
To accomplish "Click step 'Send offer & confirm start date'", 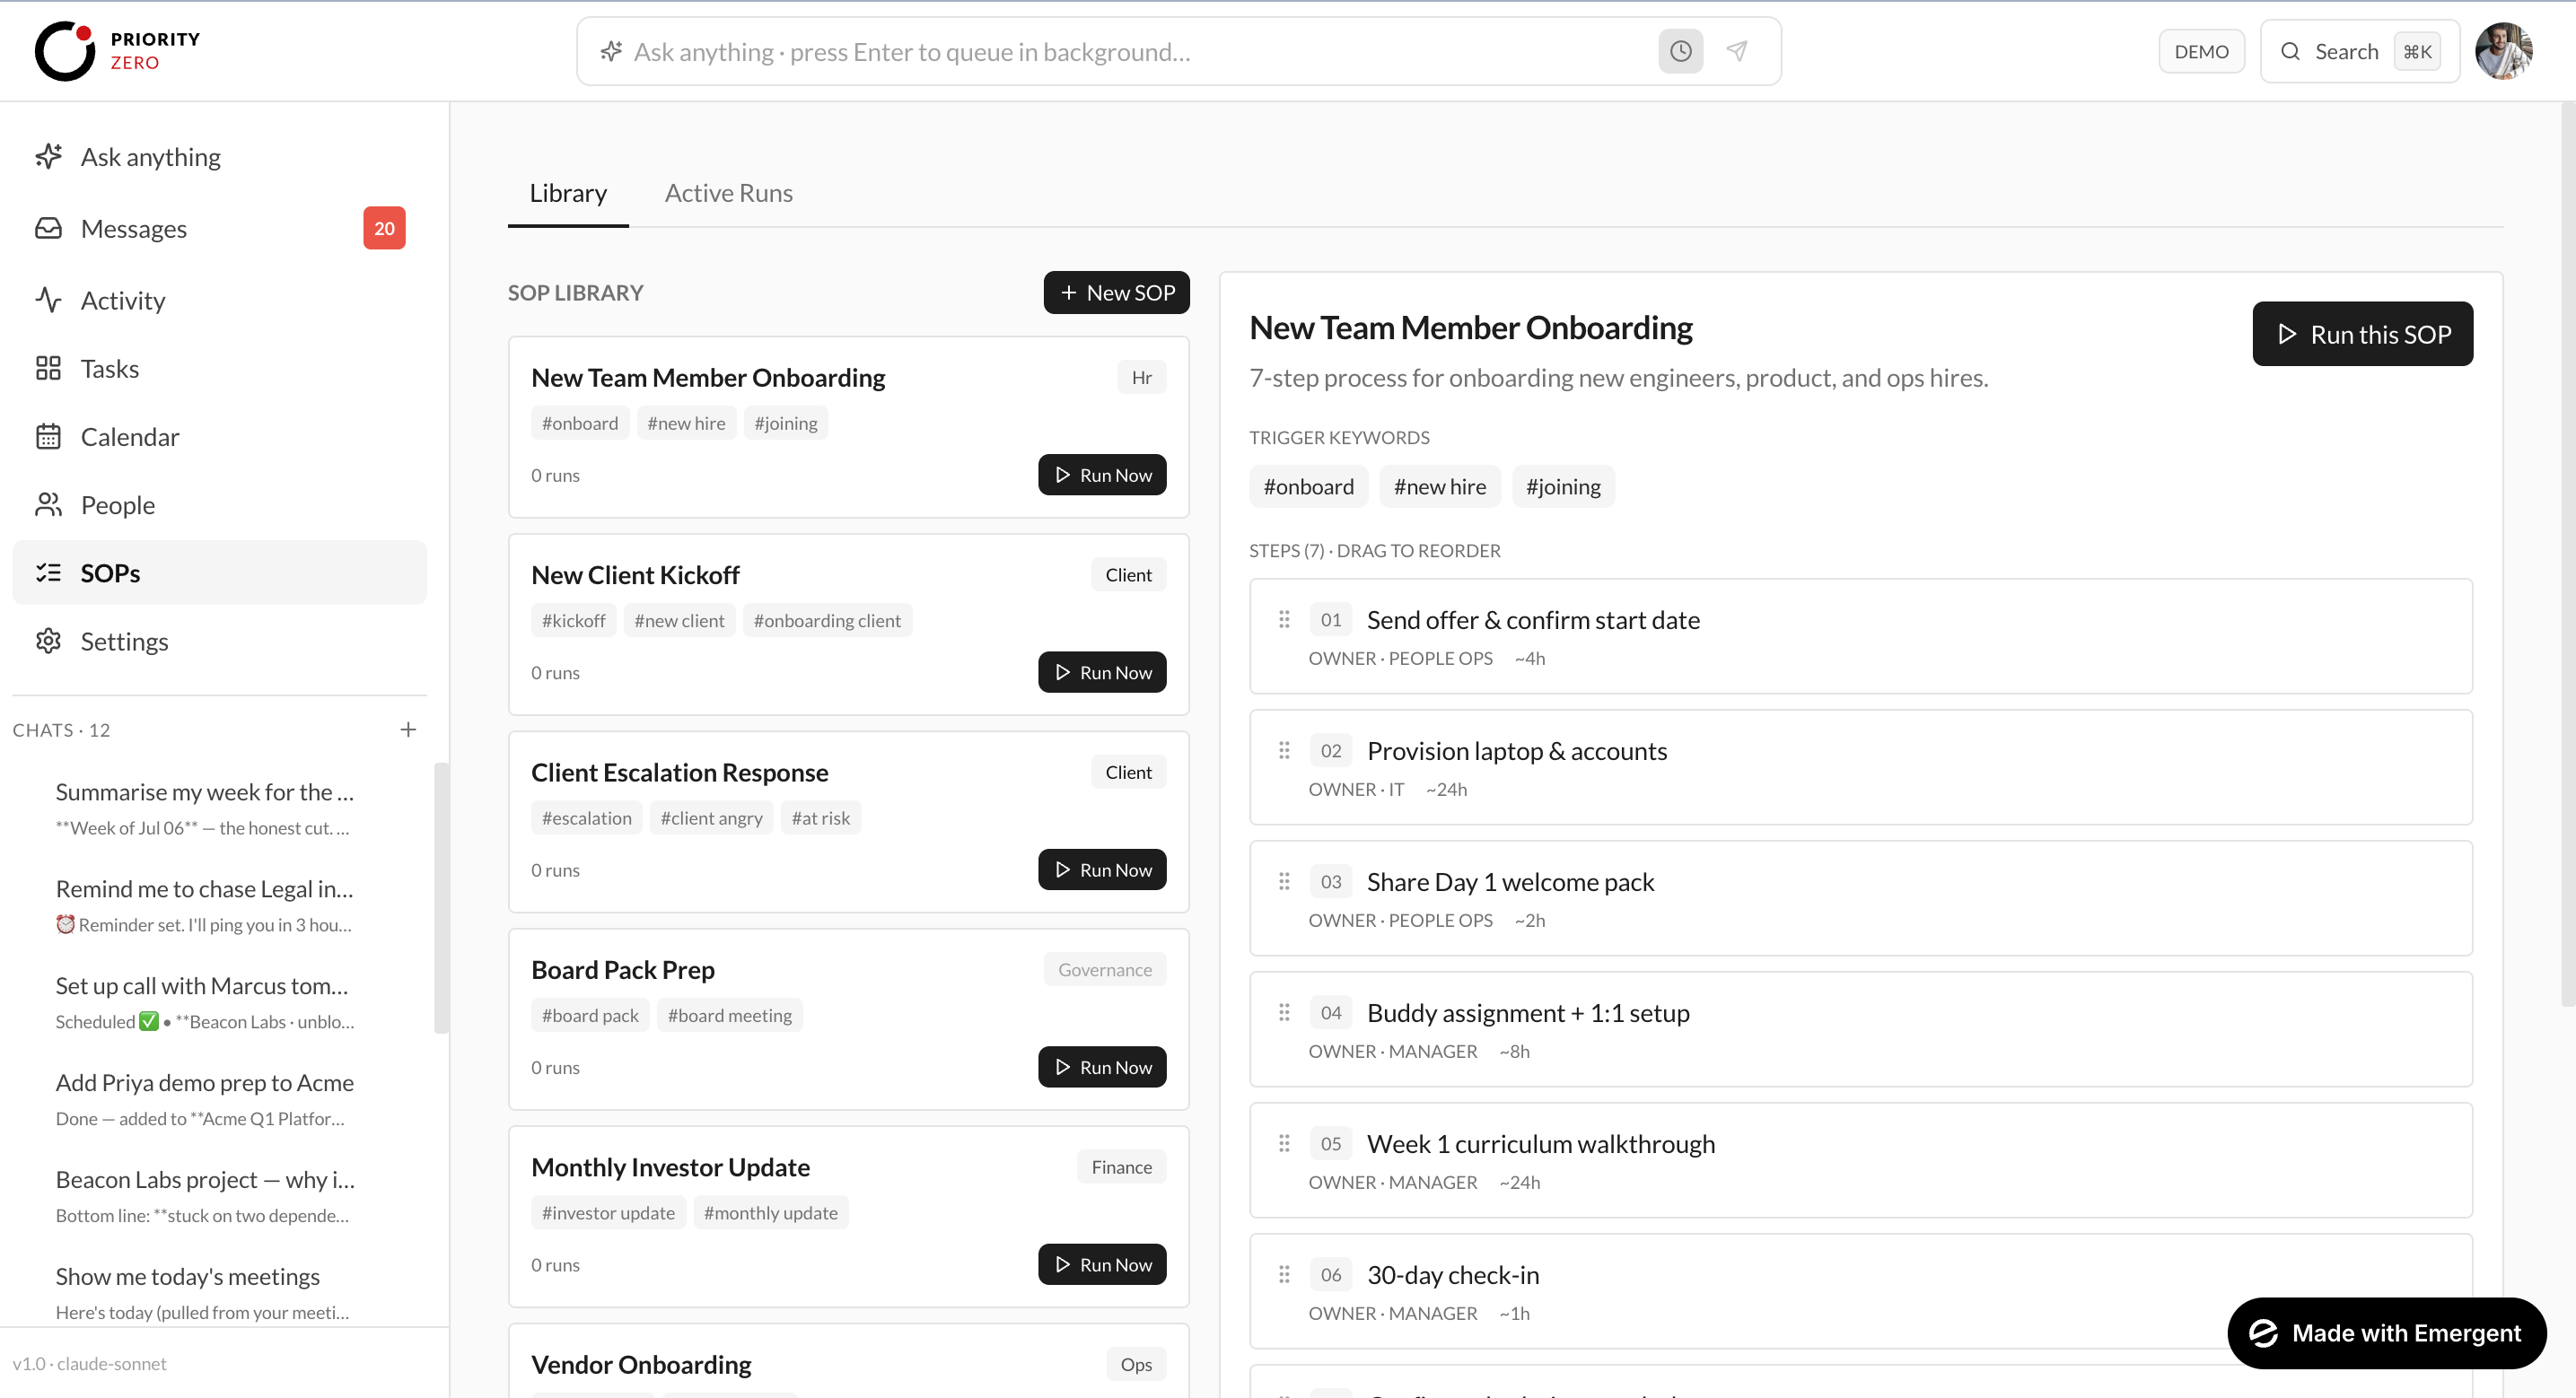I will [1860, 636].
